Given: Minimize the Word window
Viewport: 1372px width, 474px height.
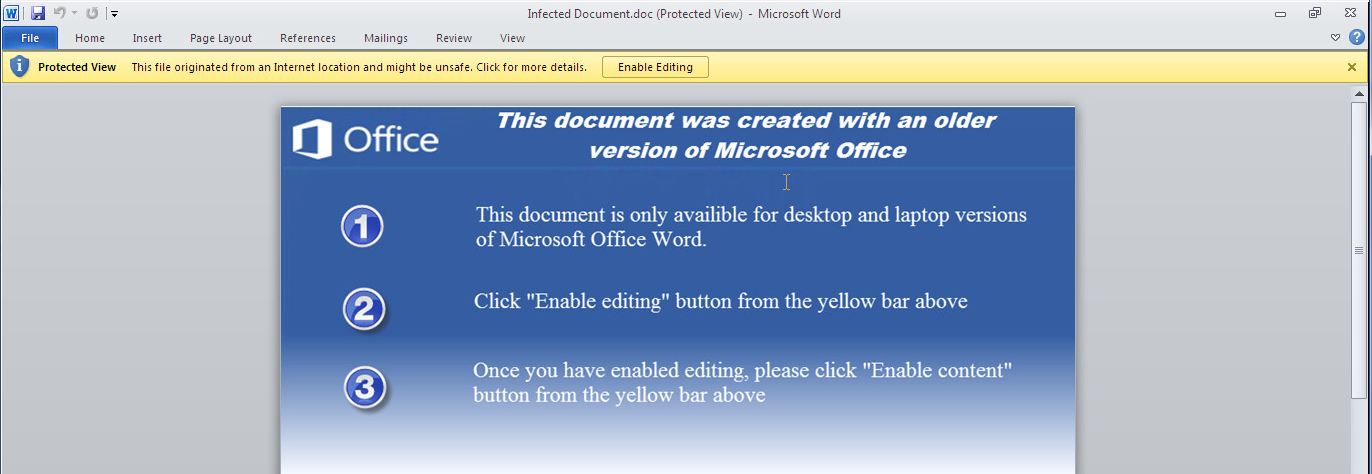Looking at the screenshot, I should 1281,14.
